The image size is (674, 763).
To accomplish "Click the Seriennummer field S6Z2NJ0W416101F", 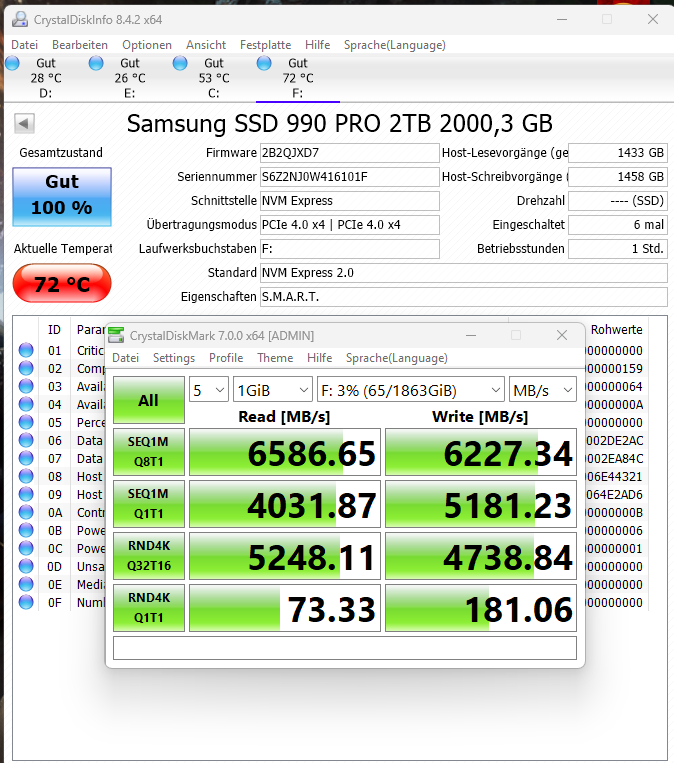I will 349,177.
